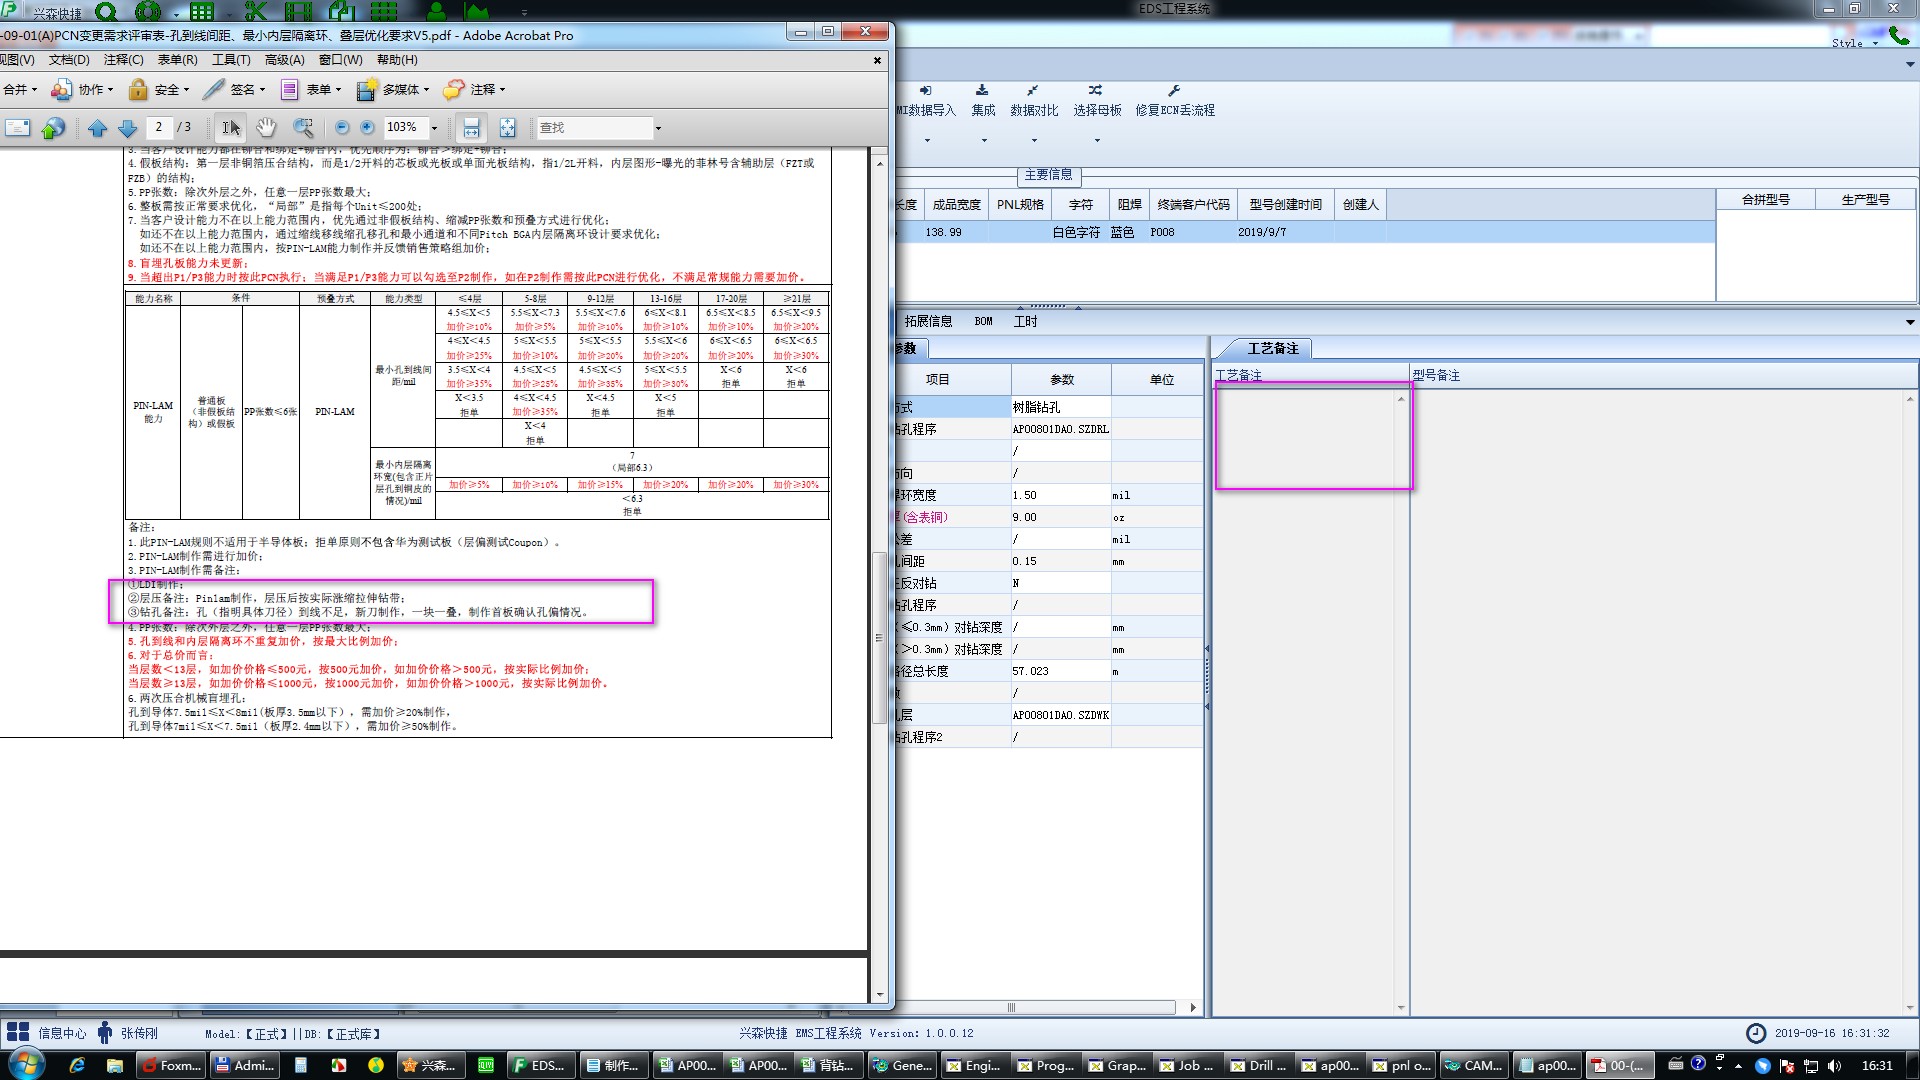Choose the text Select tool cursor
Viewport: 1920px width, 1080px height.
[x=231, y=128]
